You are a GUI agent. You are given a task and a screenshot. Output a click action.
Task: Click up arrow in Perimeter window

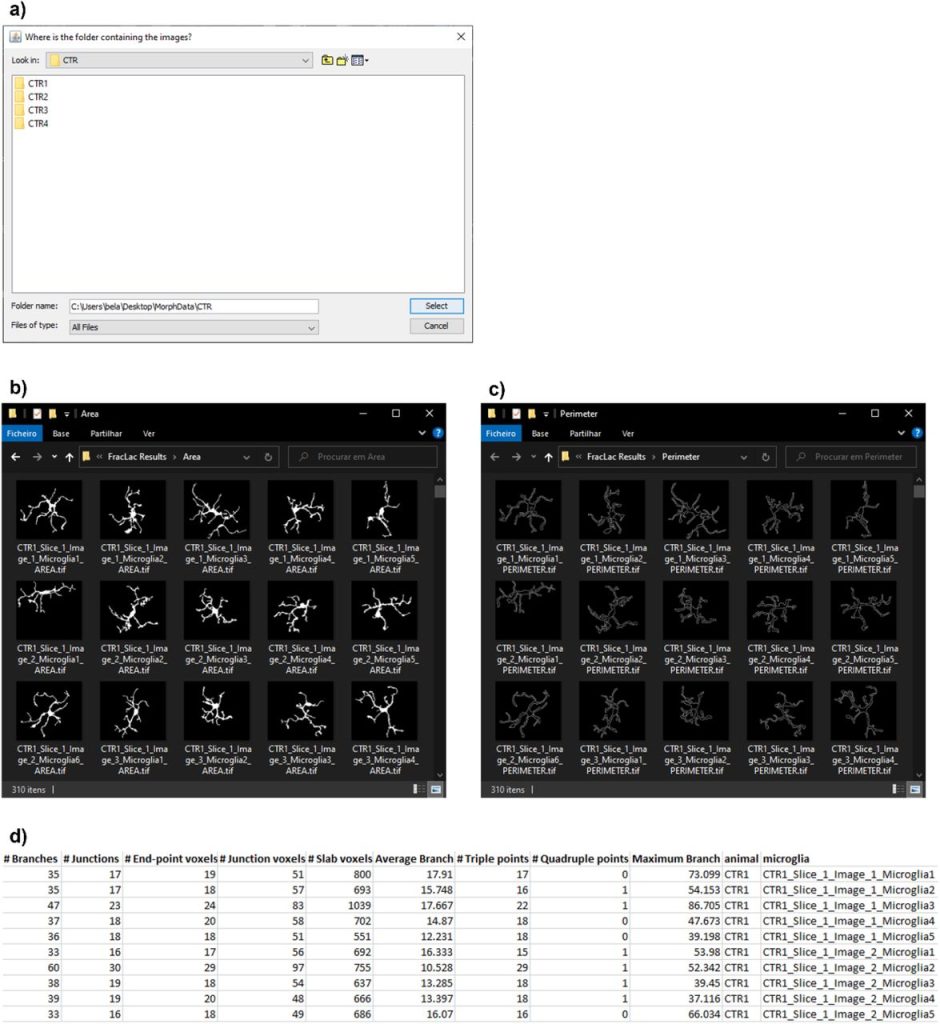(x=548, y=457)
